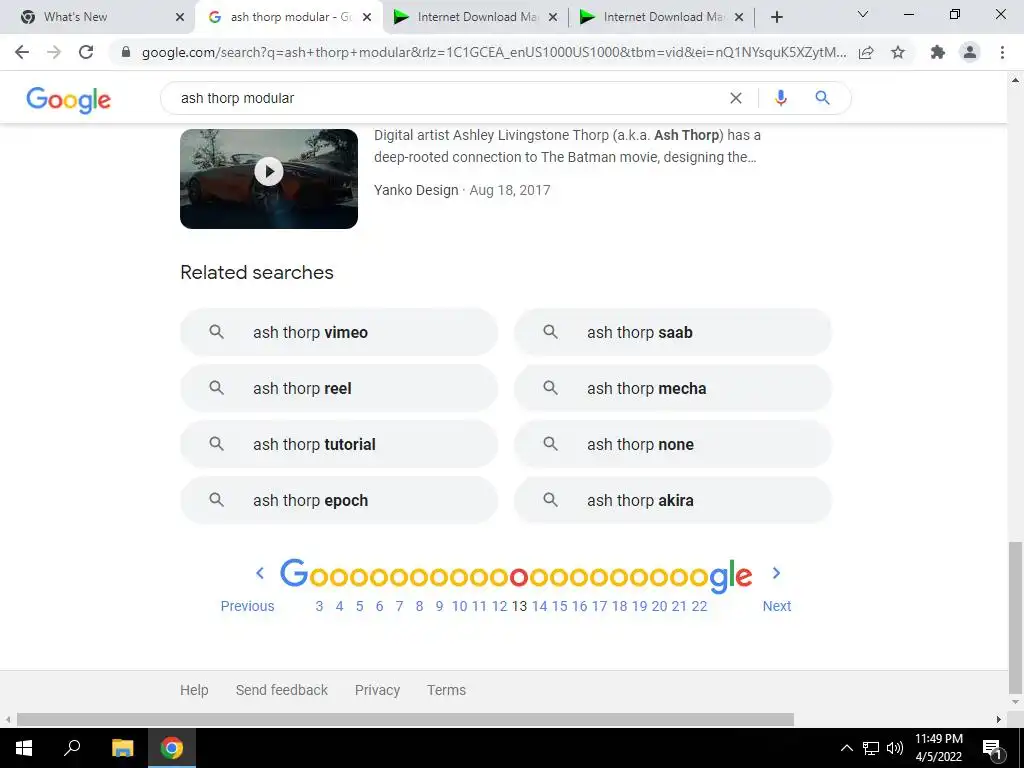Show hidden system tray icons

click(846, 748)
